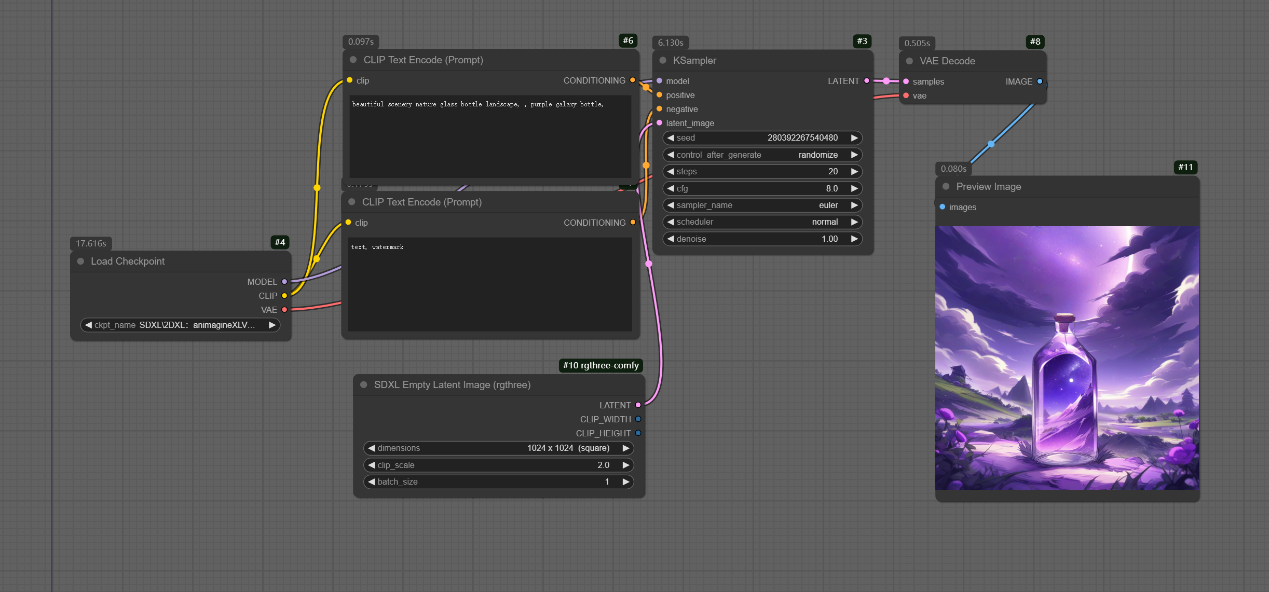1269x592 pixels.
Task: Click the purple bottle preview image
Action: (1066, 357)
